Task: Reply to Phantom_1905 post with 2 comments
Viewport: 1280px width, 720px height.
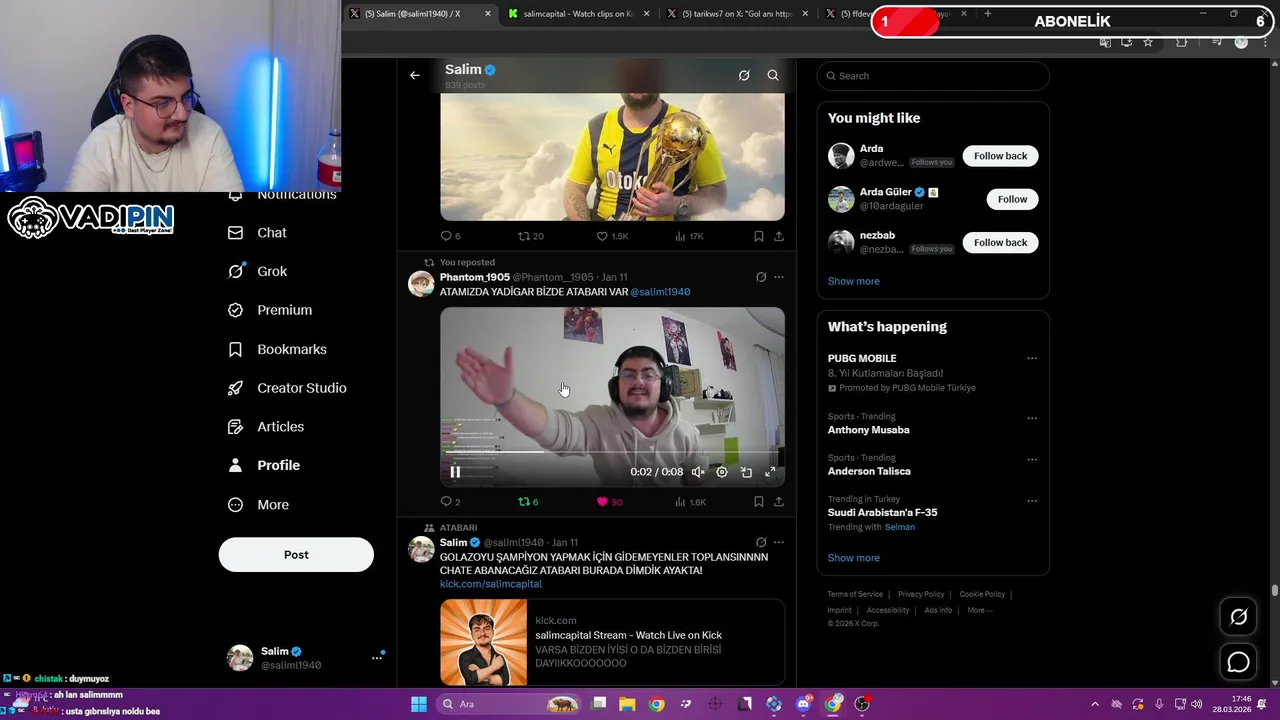Action: [450, 502]
